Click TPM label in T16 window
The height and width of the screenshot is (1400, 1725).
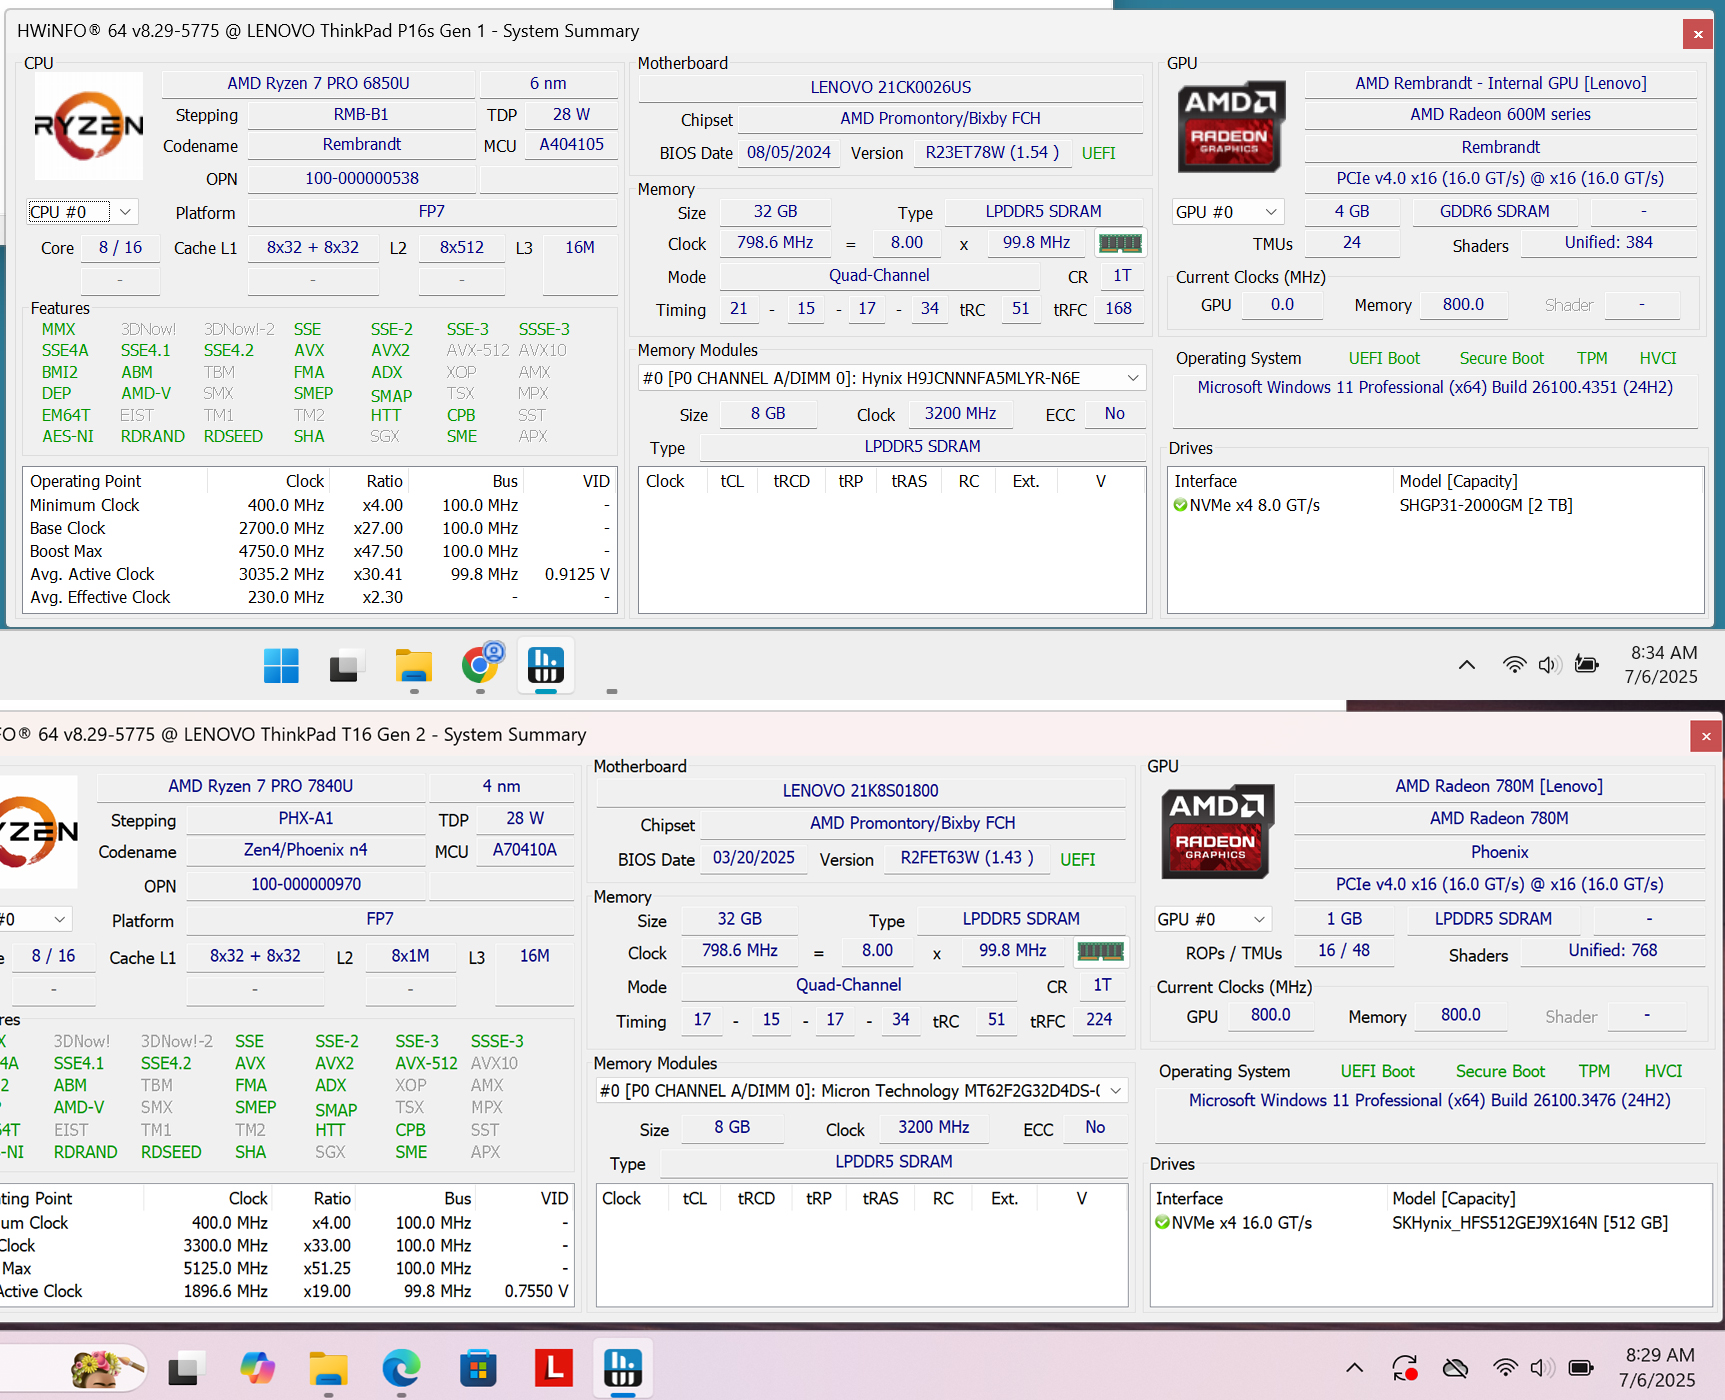(1594, 1071)
